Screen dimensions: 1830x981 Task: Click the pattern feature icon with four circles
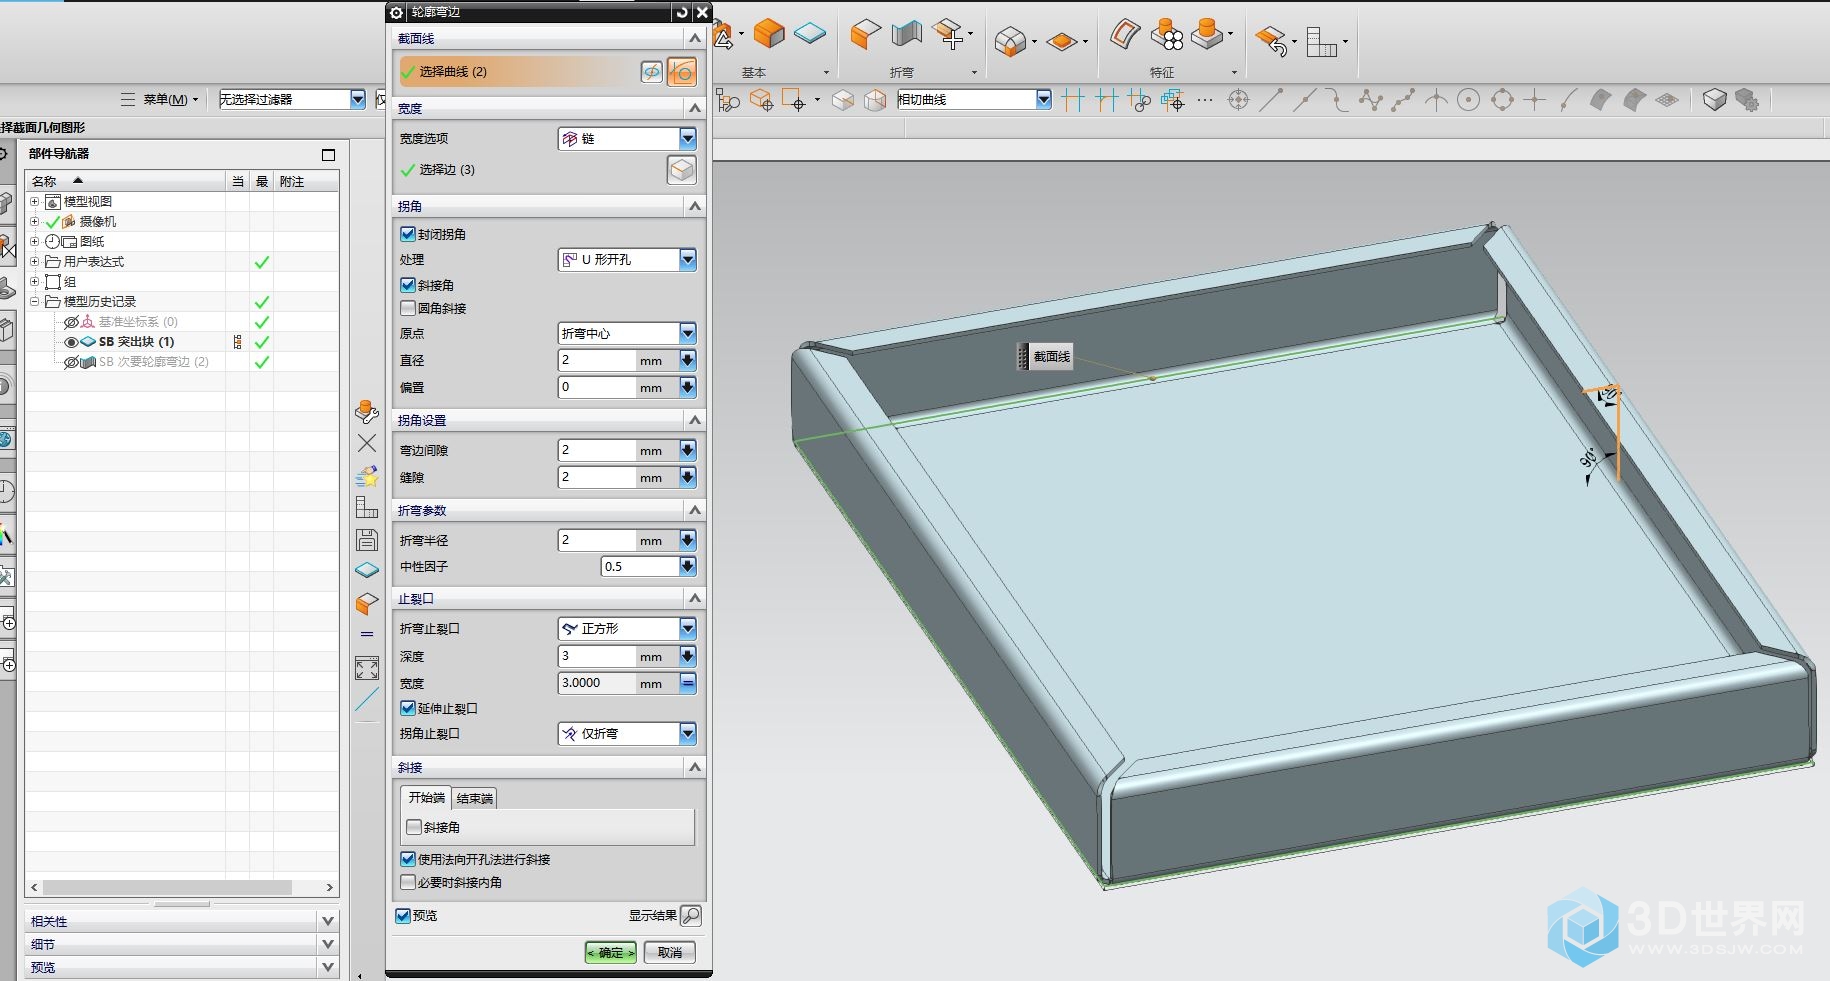coord(1166,35)
